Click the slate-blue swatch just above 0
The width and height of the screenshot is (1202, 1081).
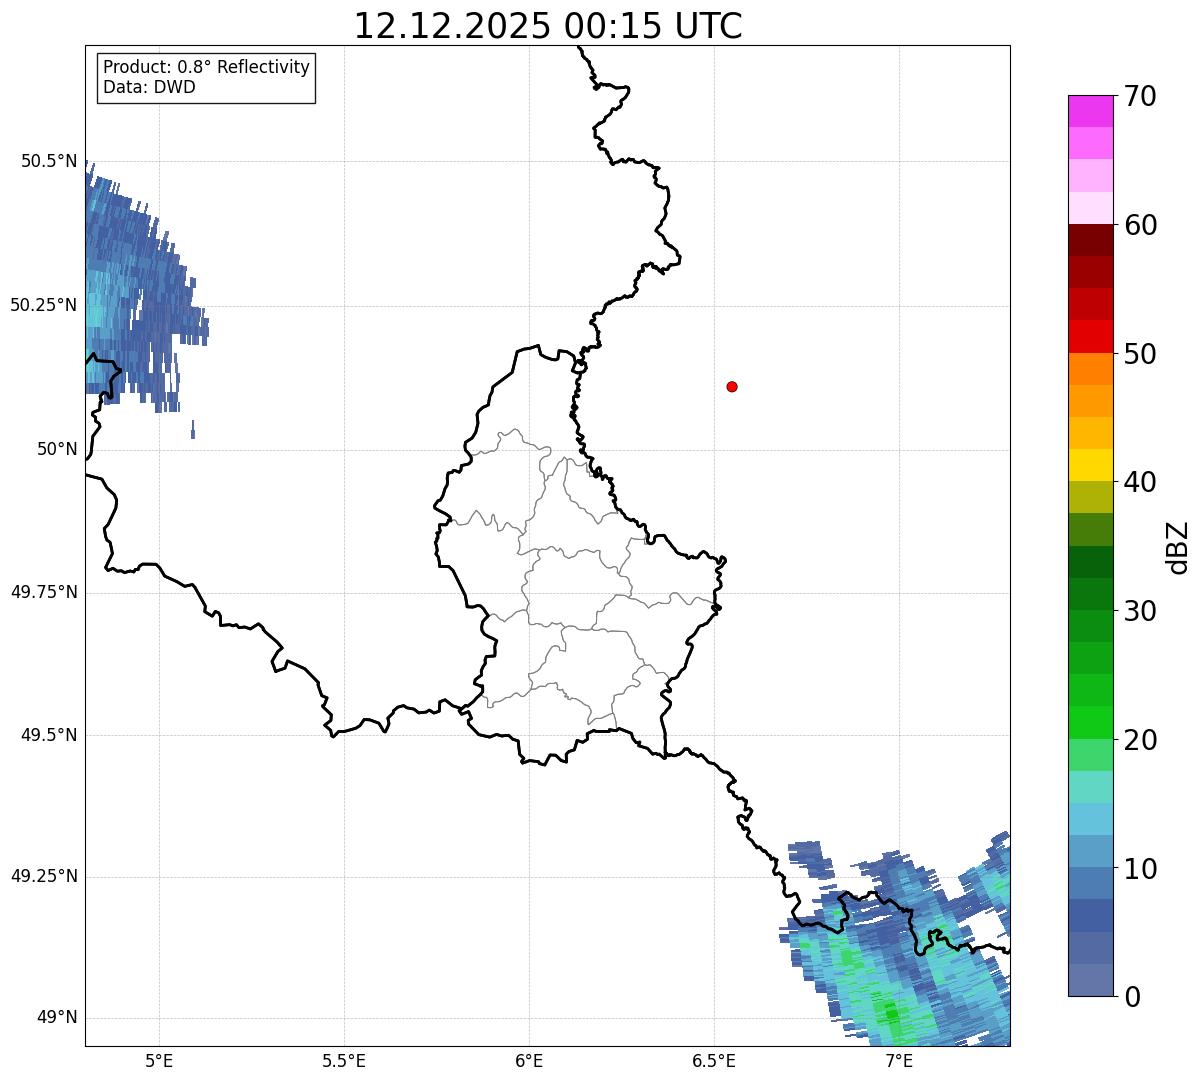[x=1090, y=980]
